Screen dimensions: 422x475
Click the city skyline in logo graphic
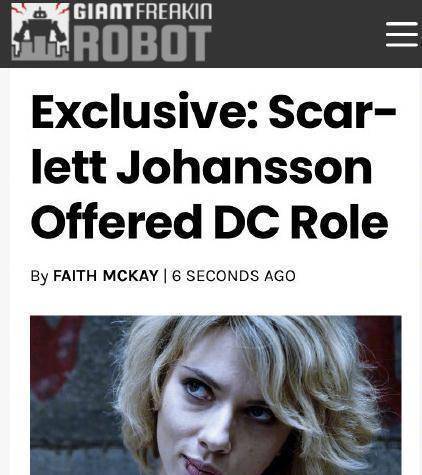(41, 50)
